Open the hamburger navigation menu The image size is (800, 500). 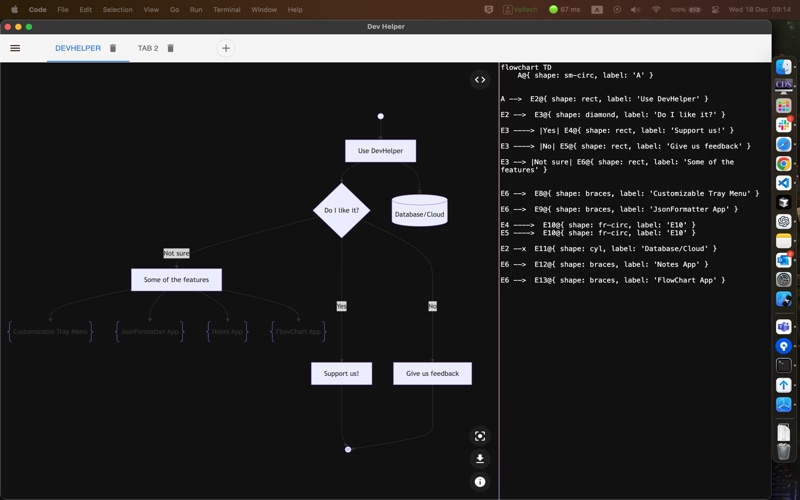[15, 48]
